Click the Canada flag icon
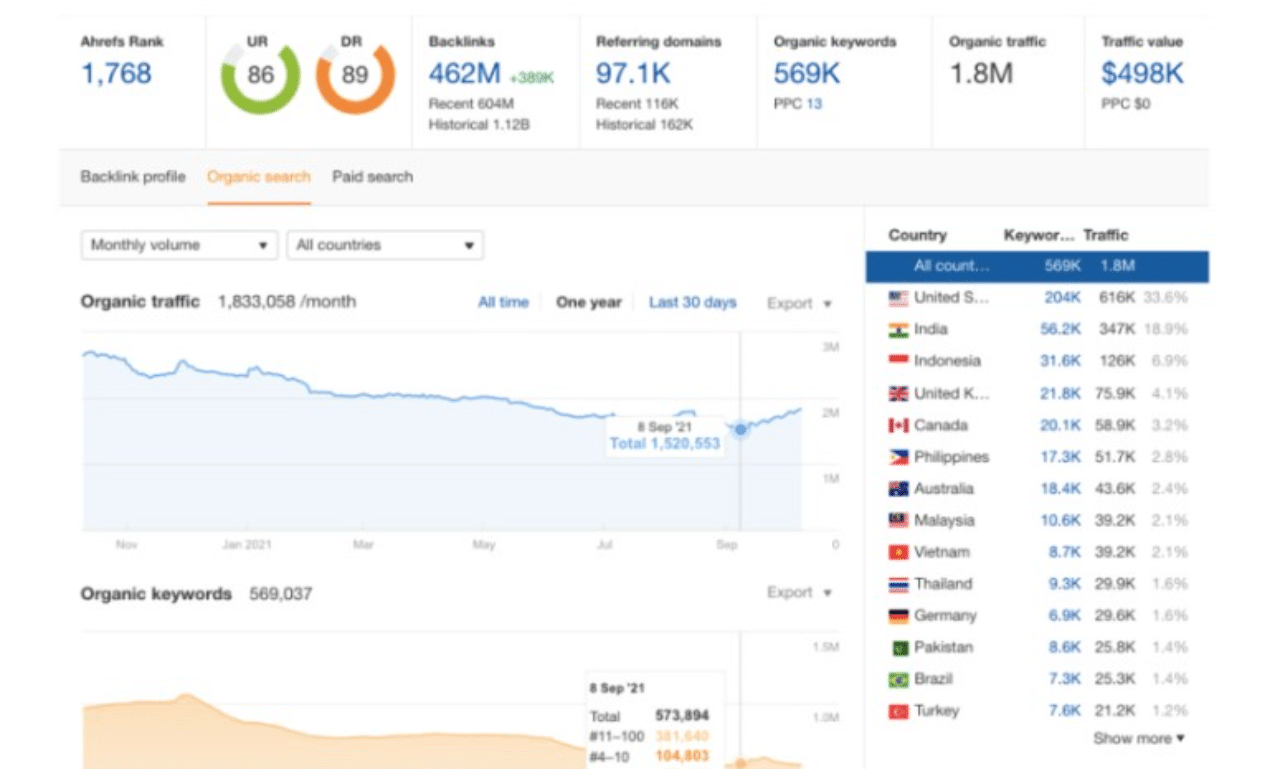 pos(898,425)
